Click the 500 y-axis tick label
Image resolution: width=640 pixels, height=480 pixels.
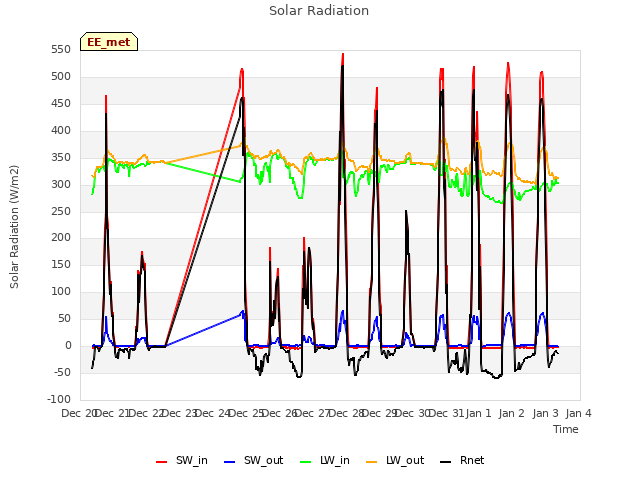[x=61, y=77]
